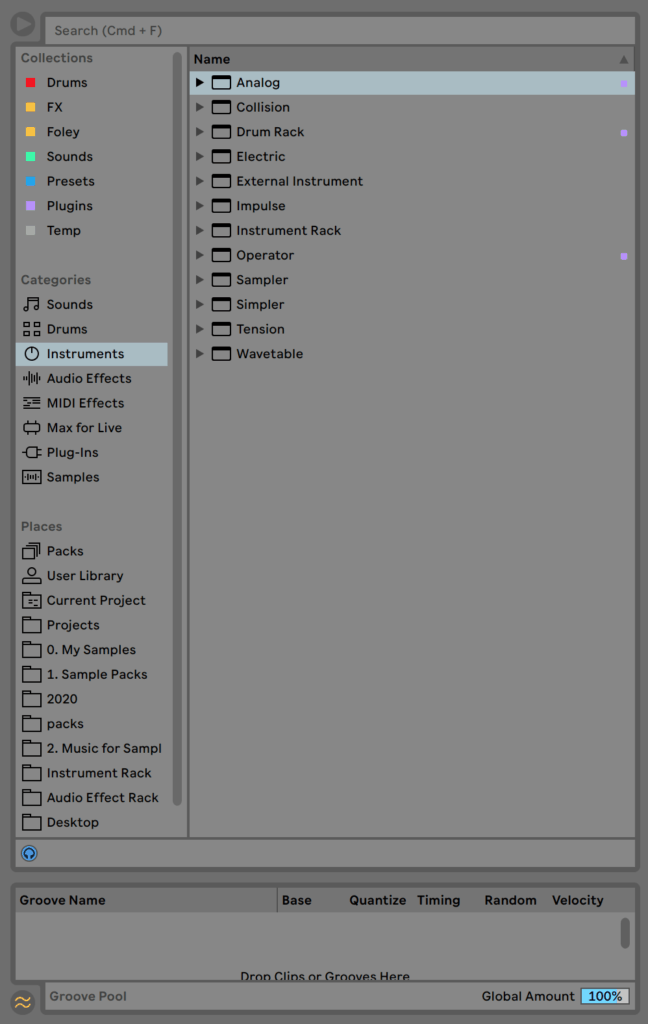Viewport: 648px width, 1024px height.
Task: Open the 2020 folder in Places
Action: (62, 699)
